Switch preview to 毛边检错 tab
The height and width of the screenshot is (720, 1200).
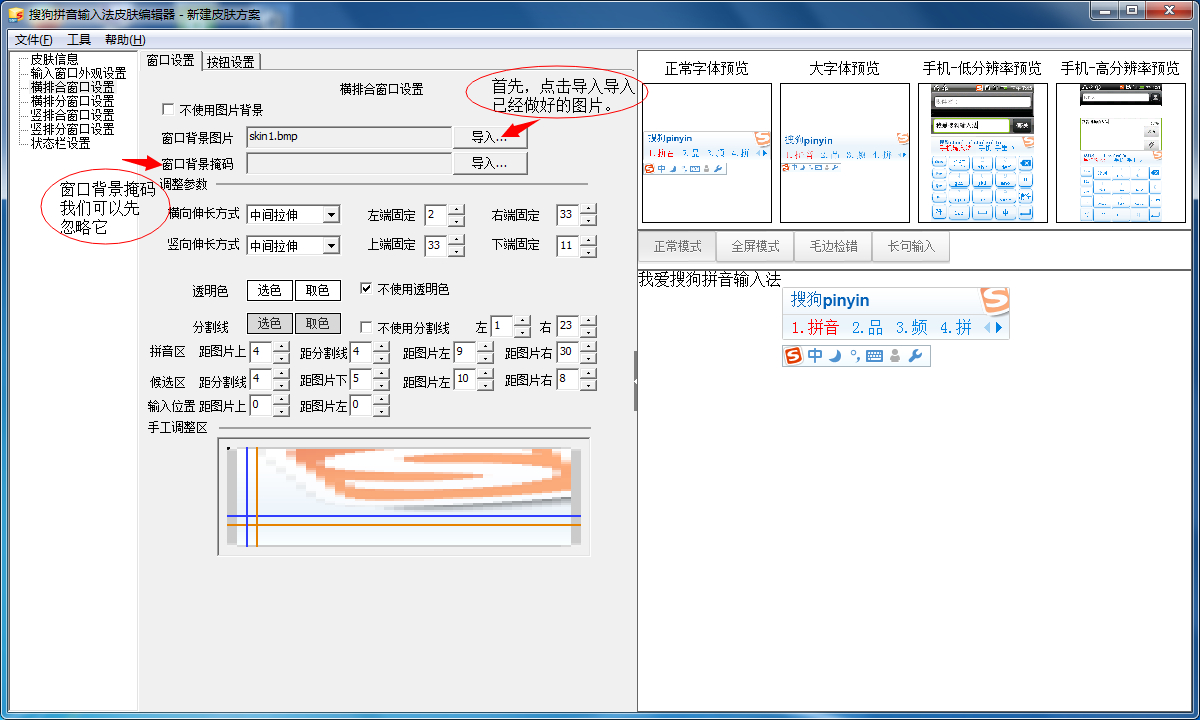click(833, 246)
